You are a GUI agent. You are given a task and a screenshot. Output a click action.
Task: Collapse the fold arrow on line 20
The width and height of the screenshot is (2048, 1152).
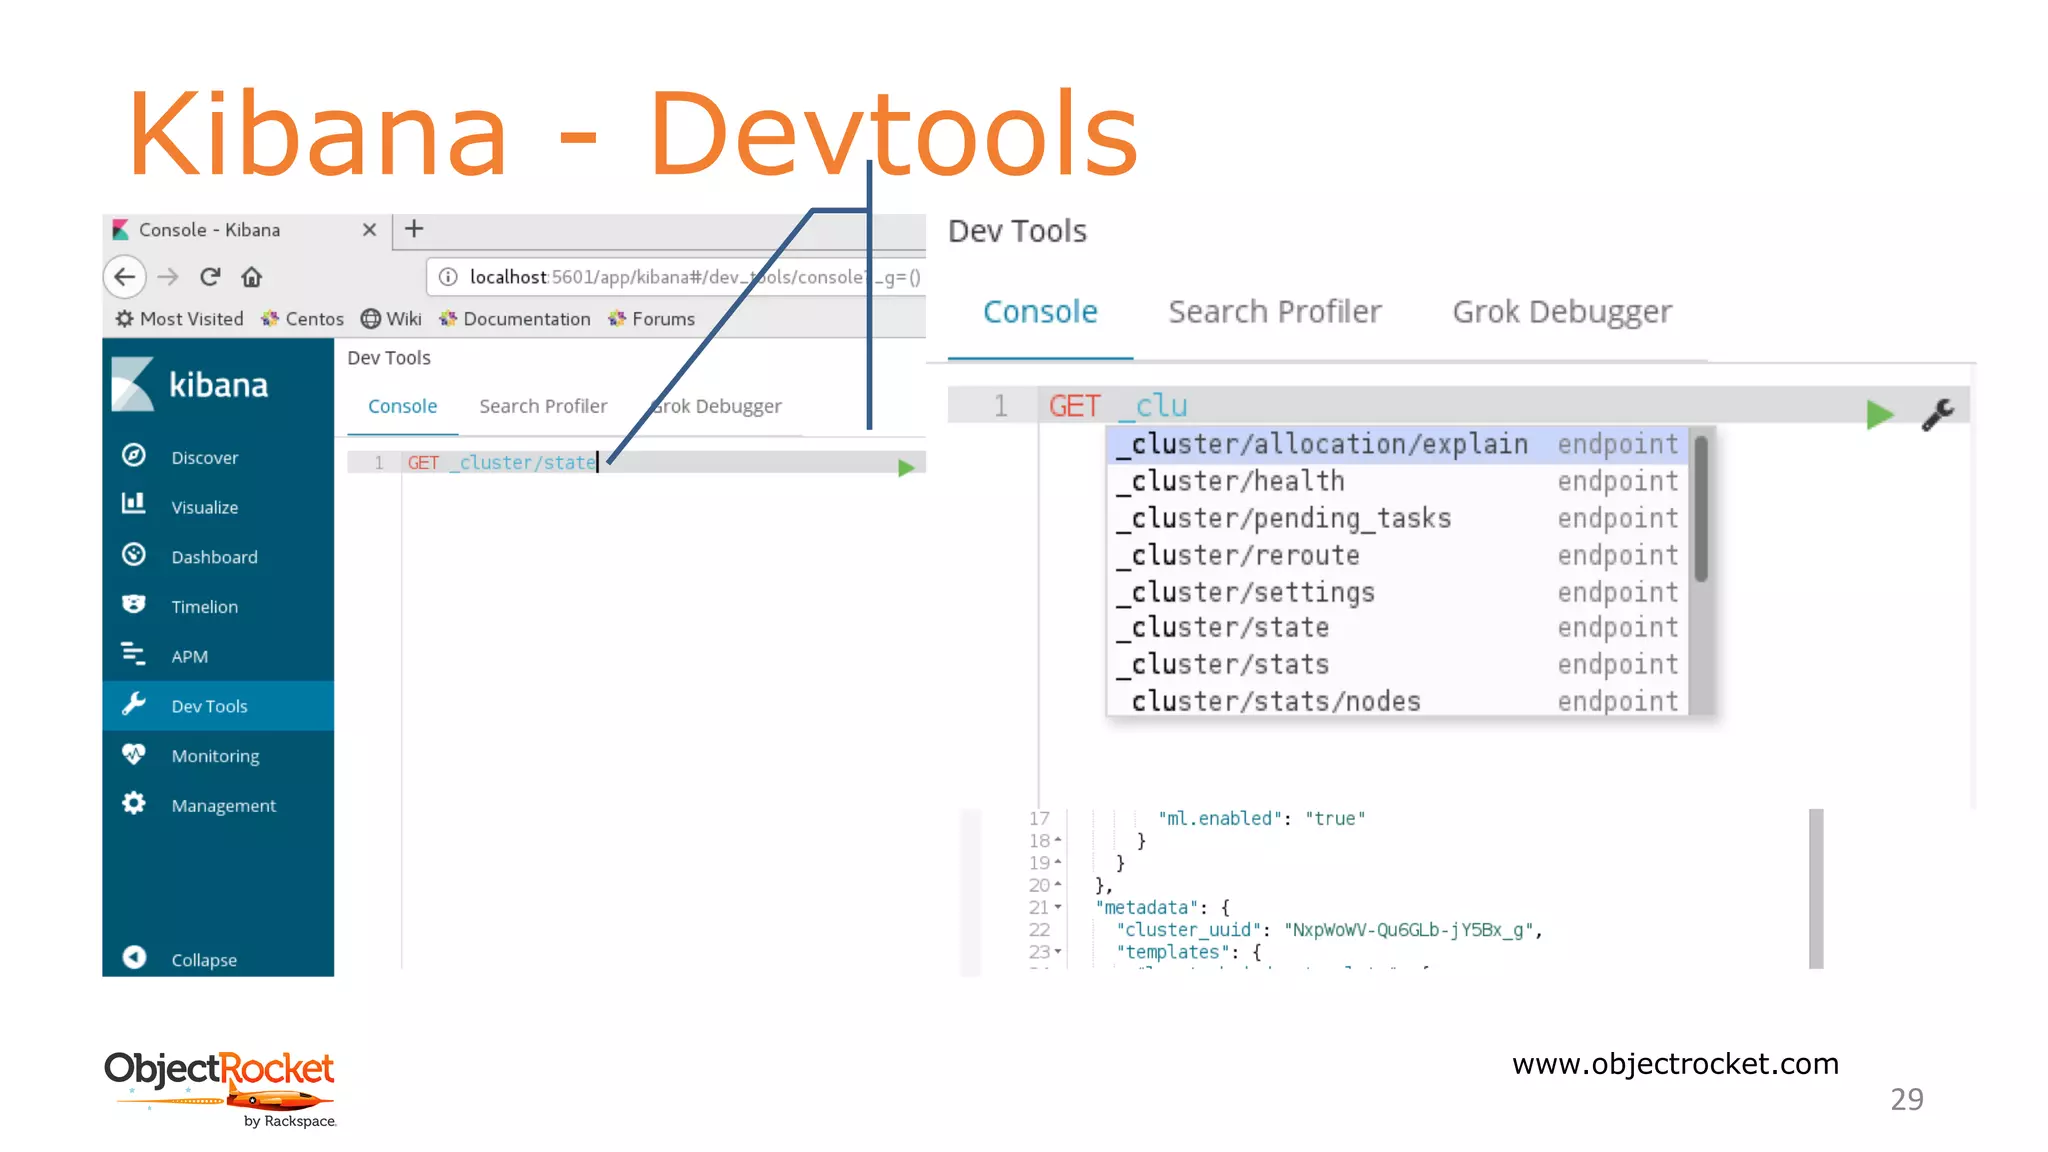point(1058,884)
